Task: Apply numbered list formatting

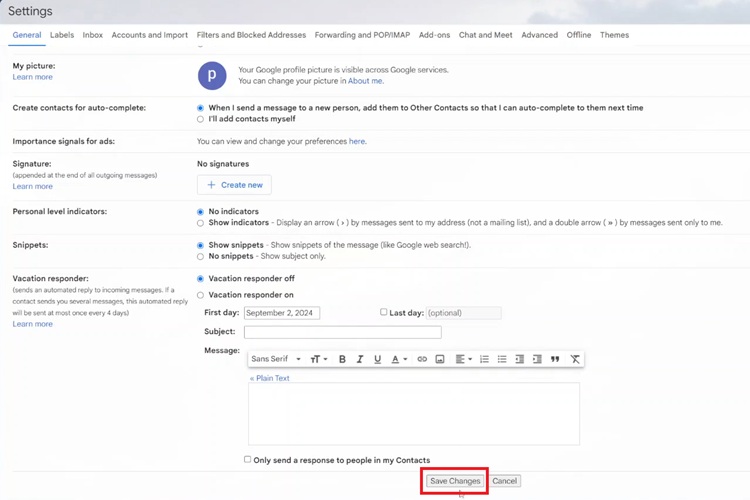Action: click(484, 359)
